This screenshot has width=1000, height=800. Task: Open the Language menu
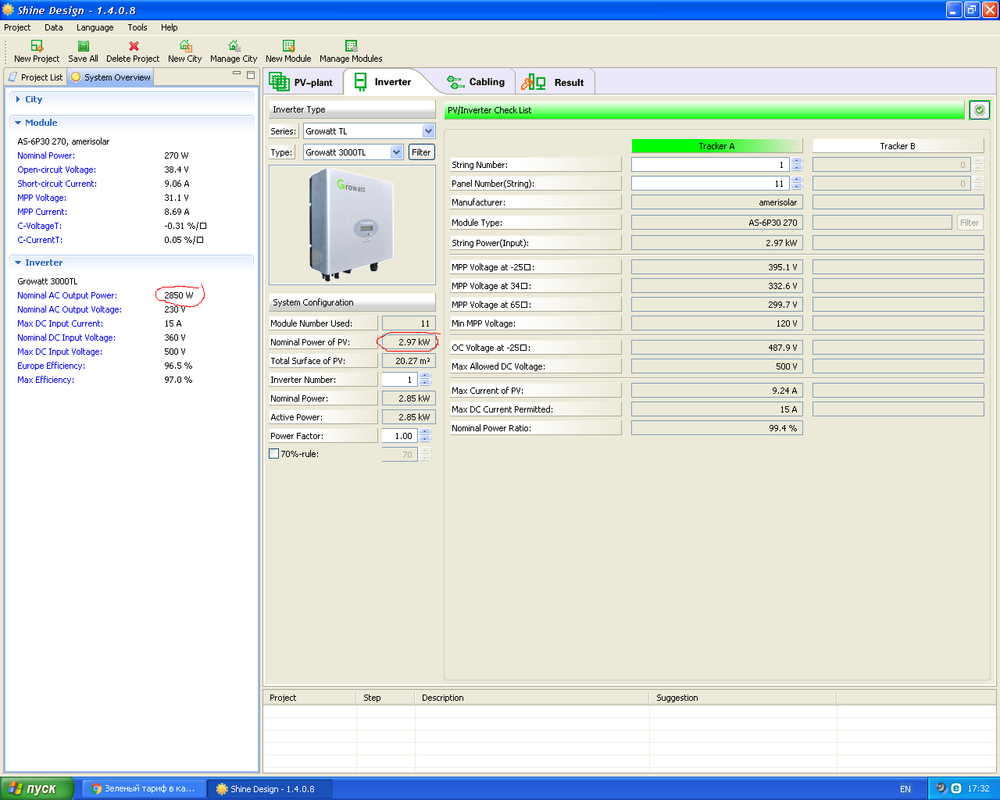tap(95, 28)
